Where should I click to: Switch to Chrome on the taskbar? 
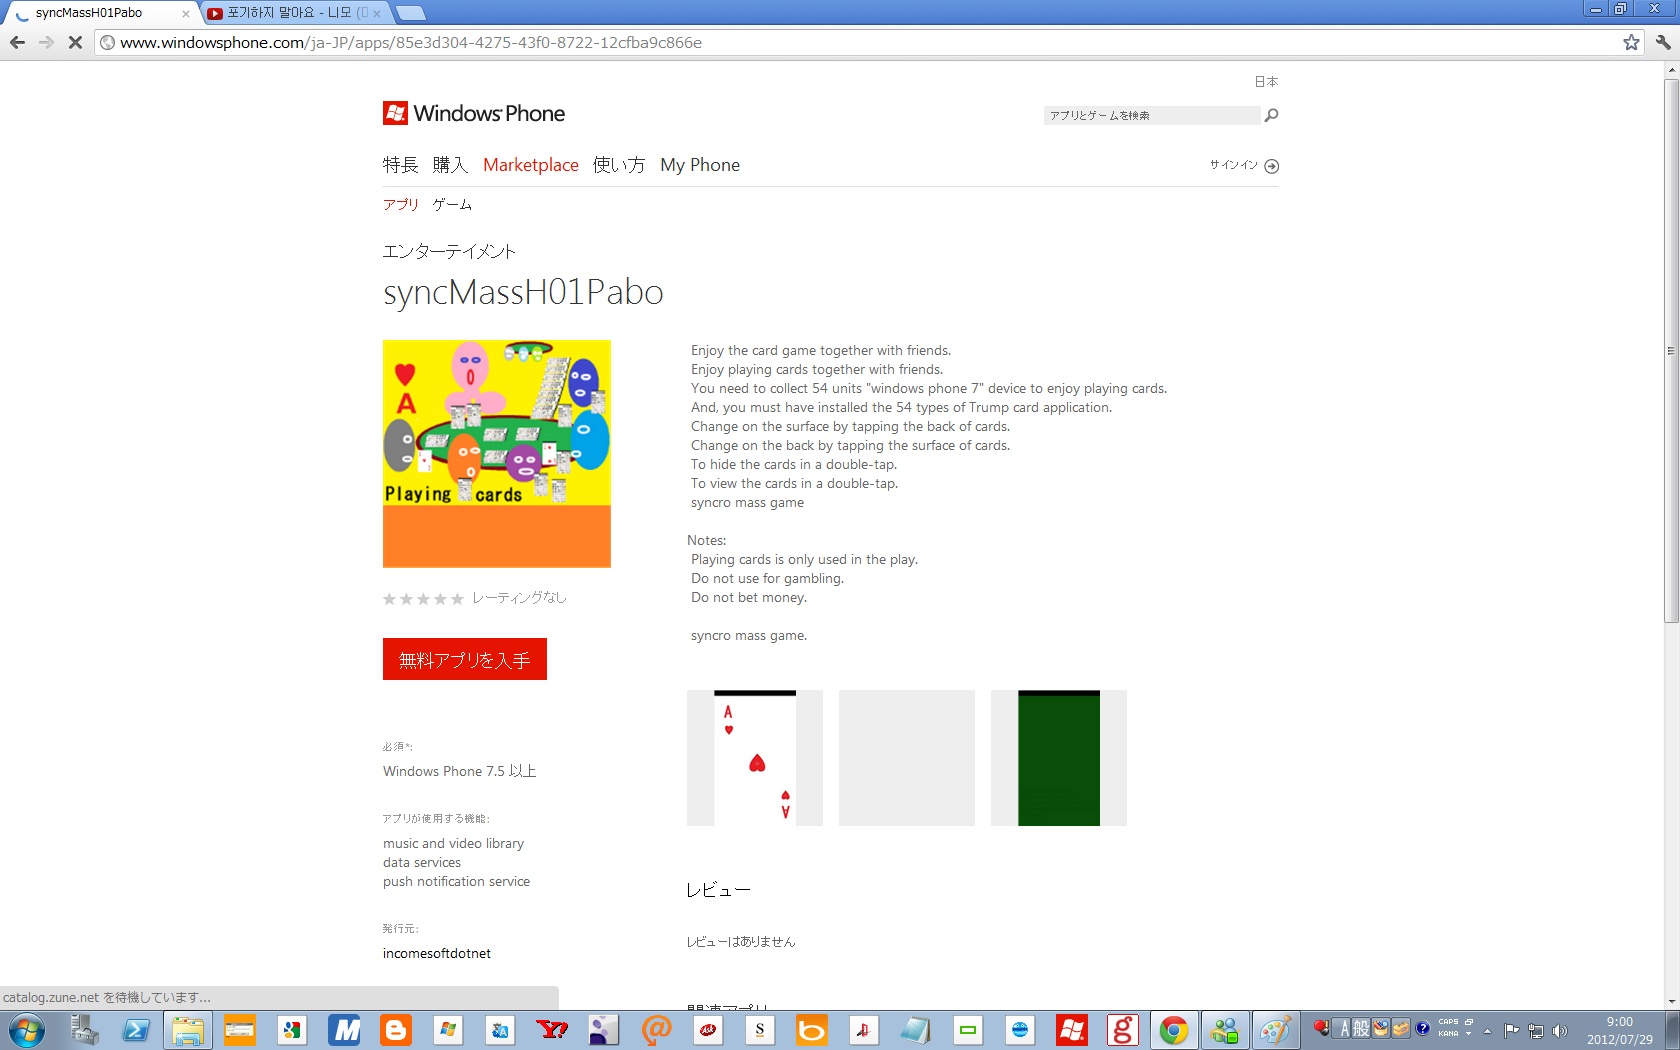pos(1174,1030)
